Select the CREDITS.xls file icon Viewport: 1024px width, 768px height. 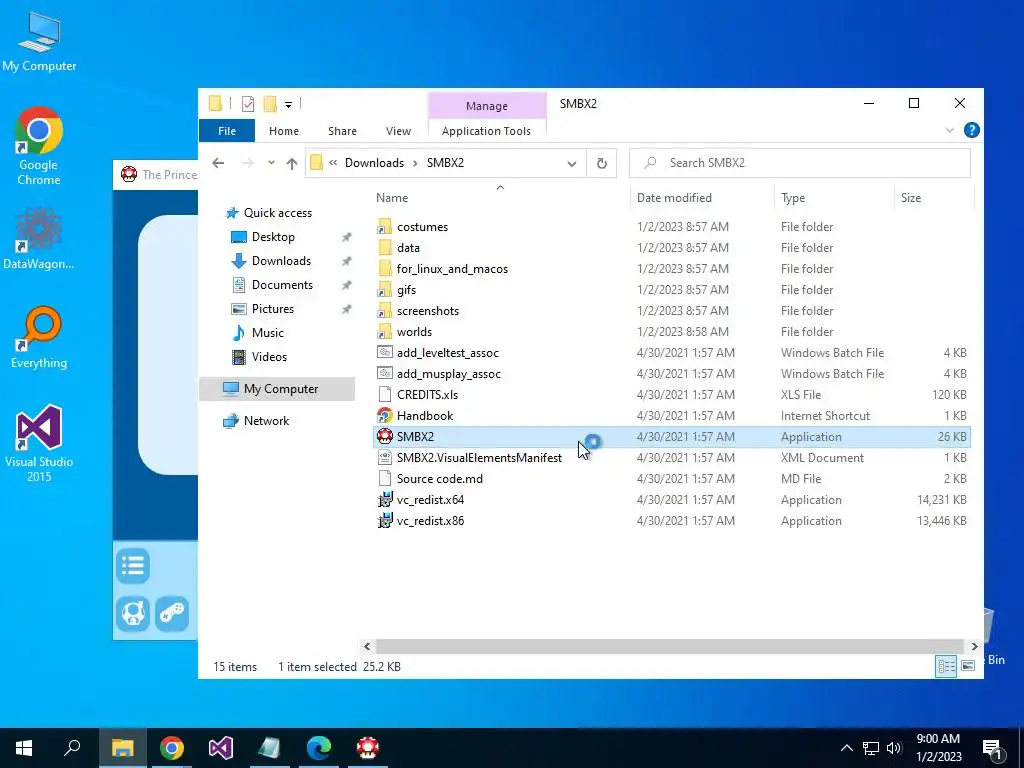(x=385, y=394)
